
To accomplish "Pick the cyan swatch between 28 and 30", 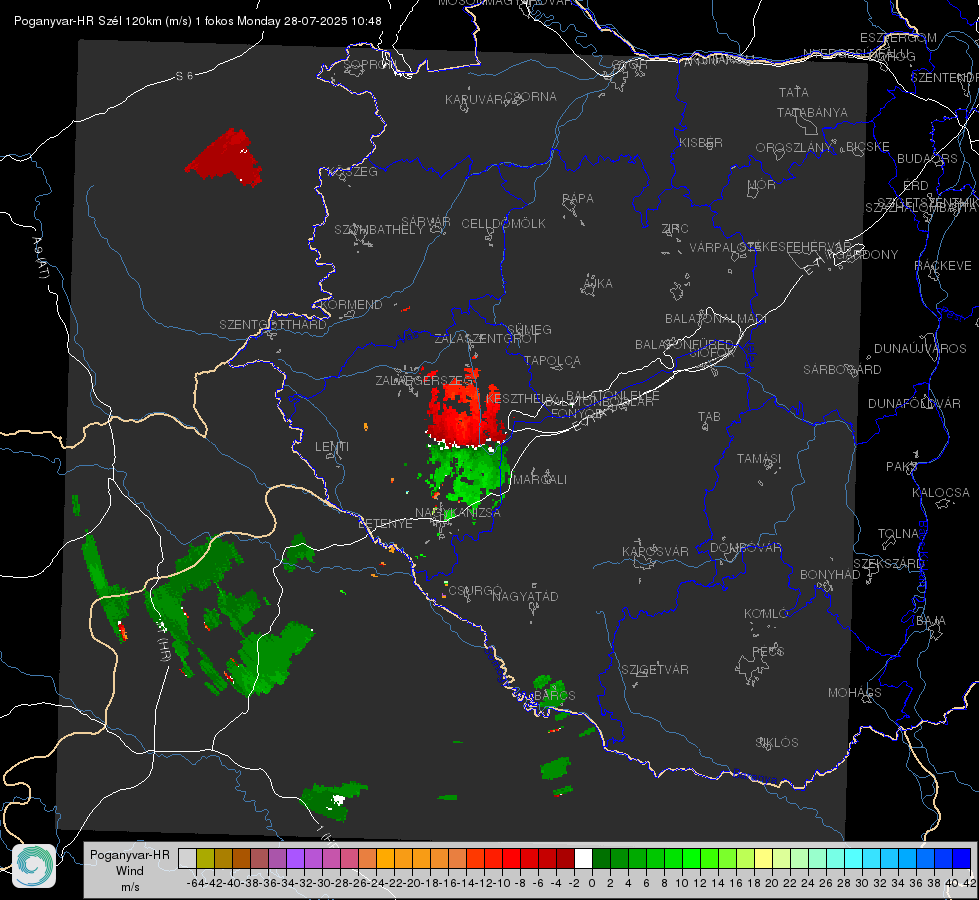I will click(853, 859).
